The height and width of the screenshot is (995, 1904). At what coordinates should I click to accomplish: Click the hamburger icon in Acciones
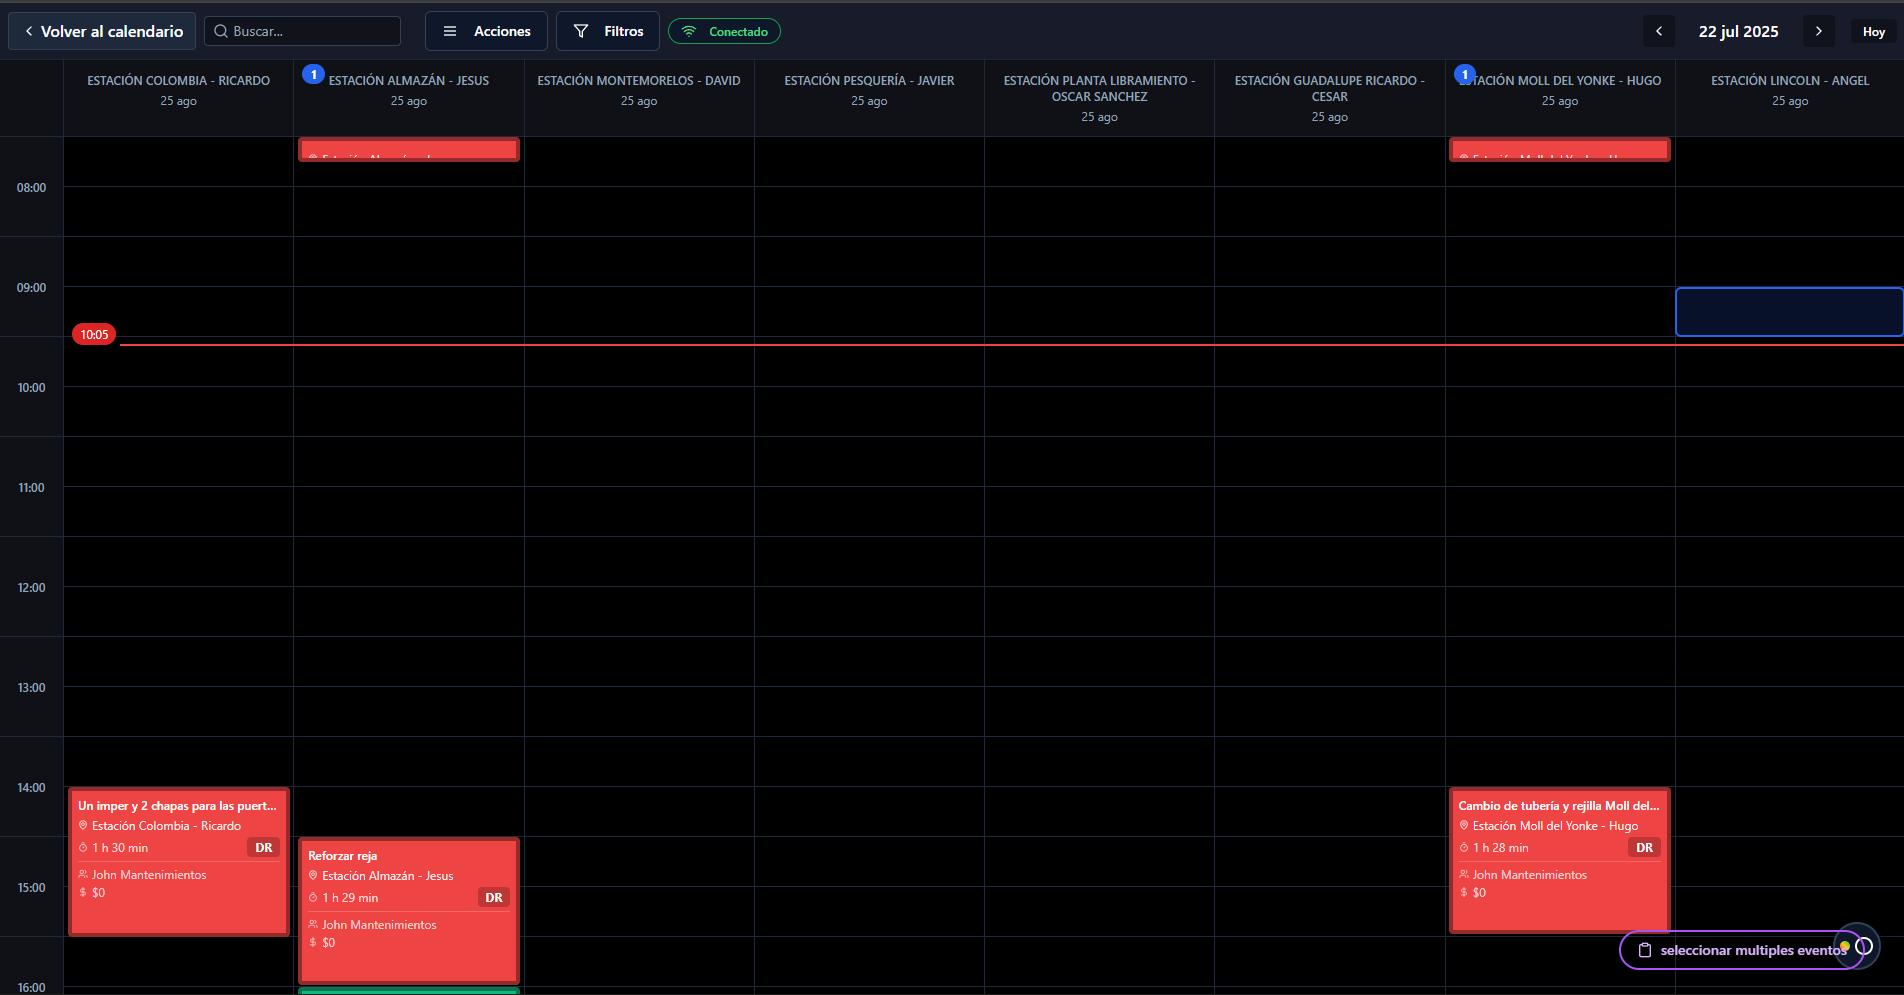pos(450,31)
